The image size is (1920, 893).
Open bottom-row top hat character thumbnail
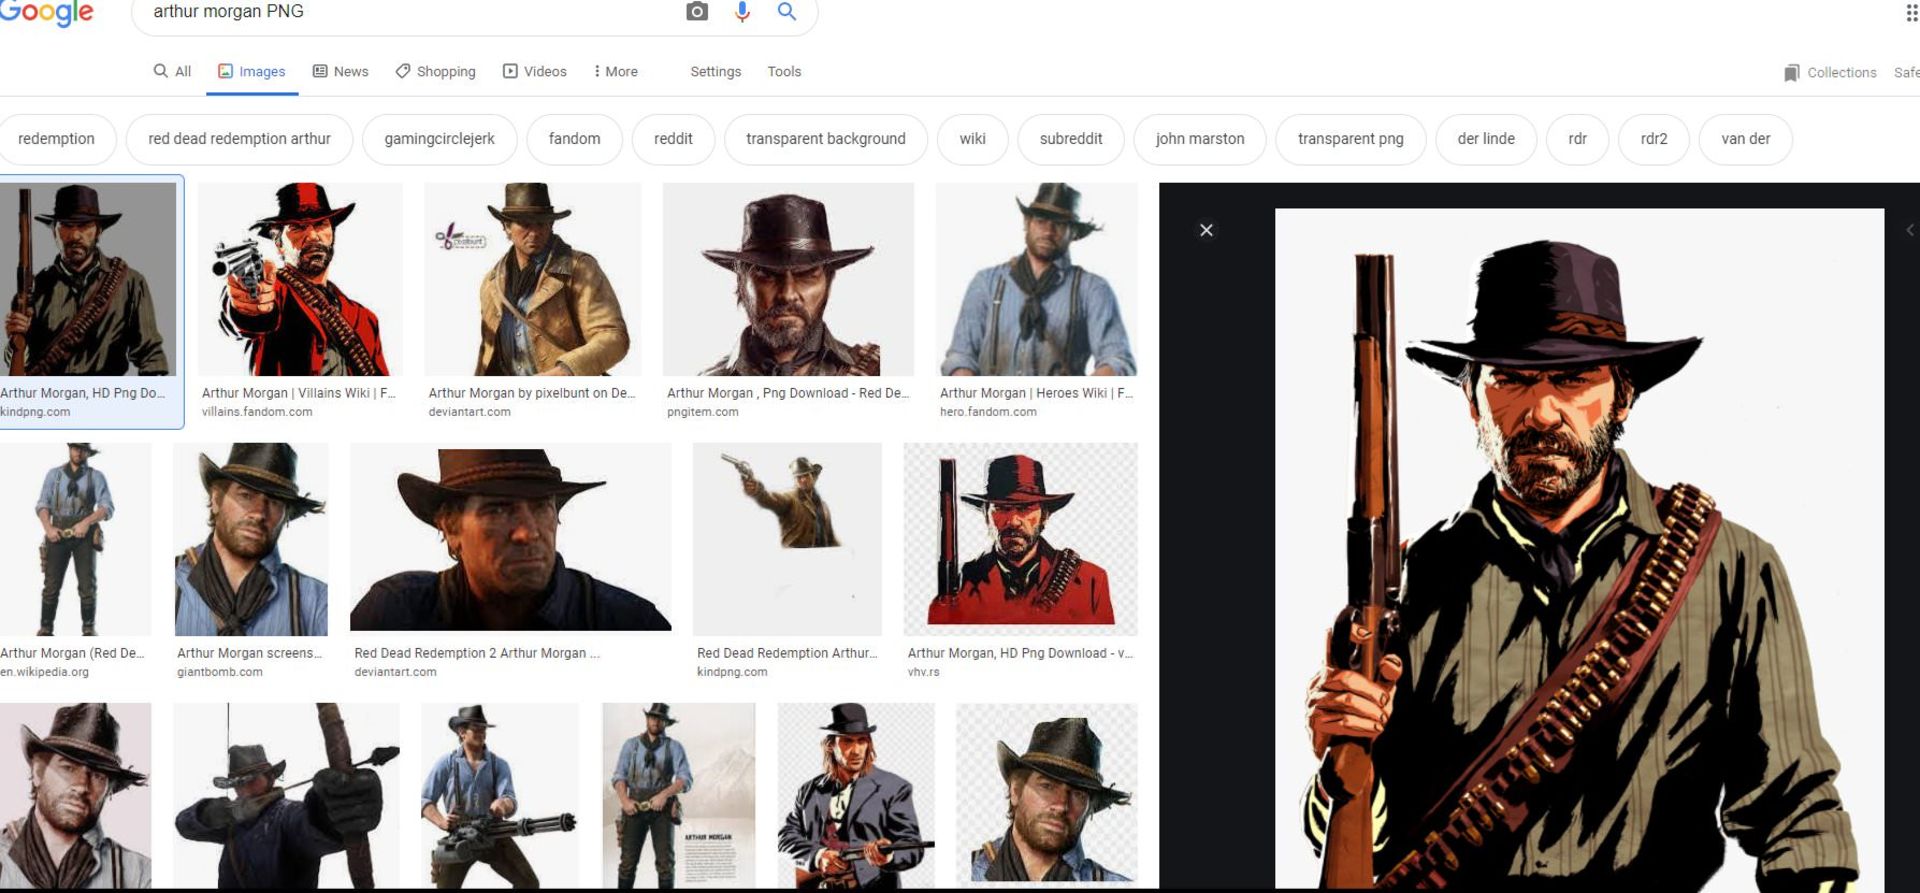[856, 795]
